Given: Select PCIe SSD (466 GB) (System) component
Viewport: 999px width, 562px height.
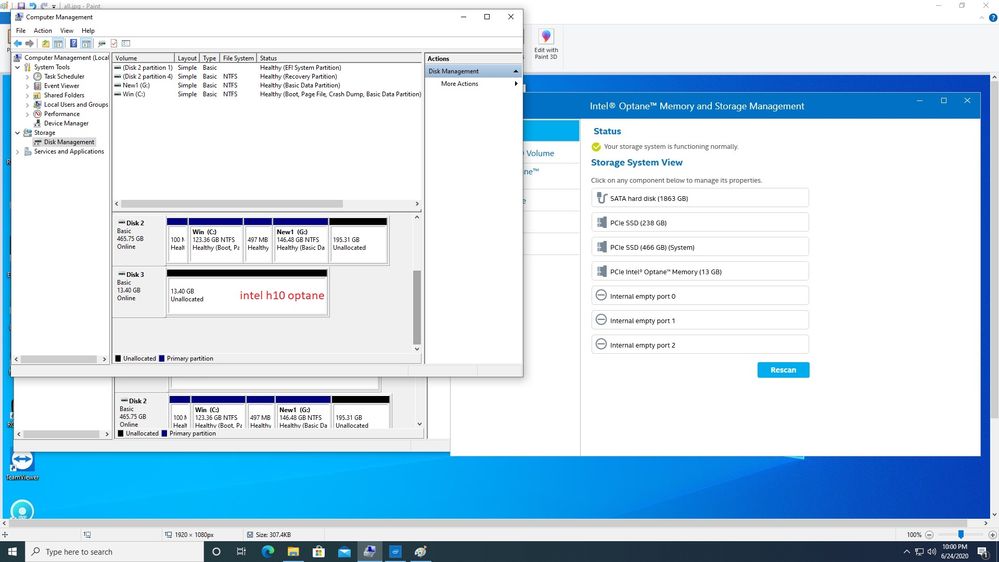Looking at the screenshot, I should 700,247.
